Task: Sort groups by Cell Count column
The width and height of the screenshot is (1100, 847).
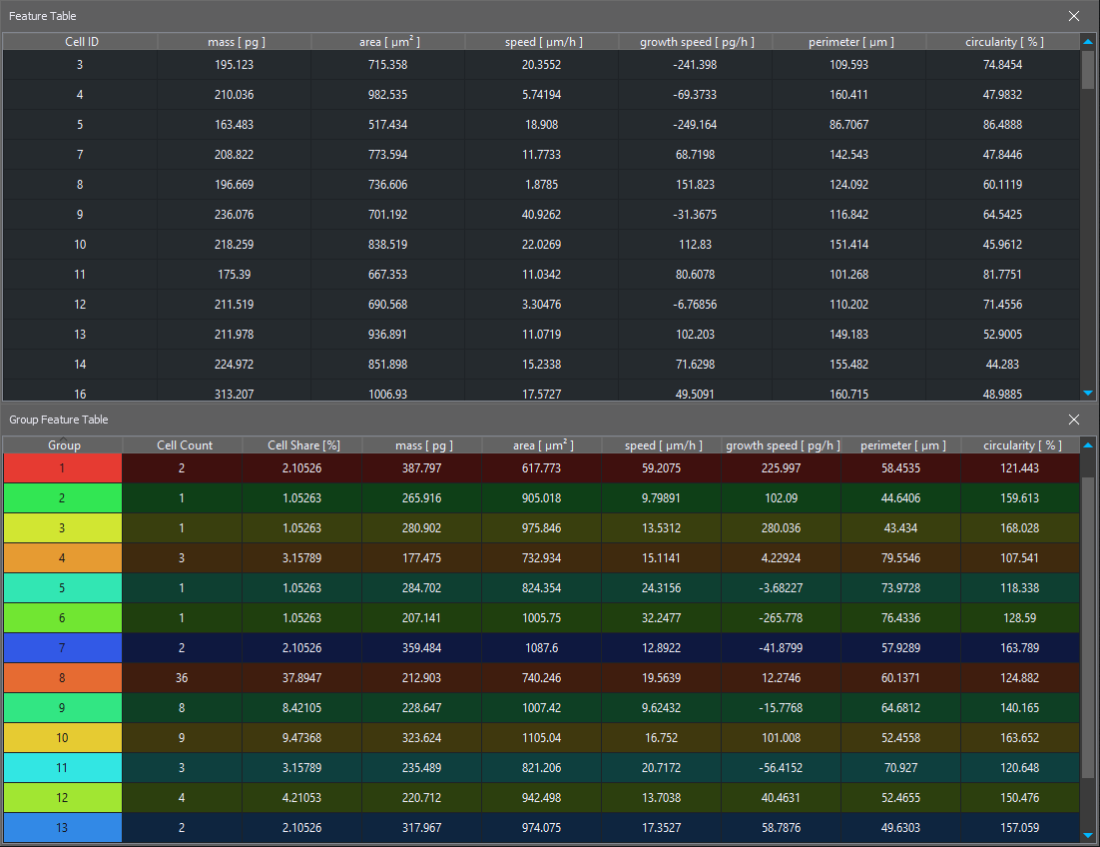Action: click(184, 445)
